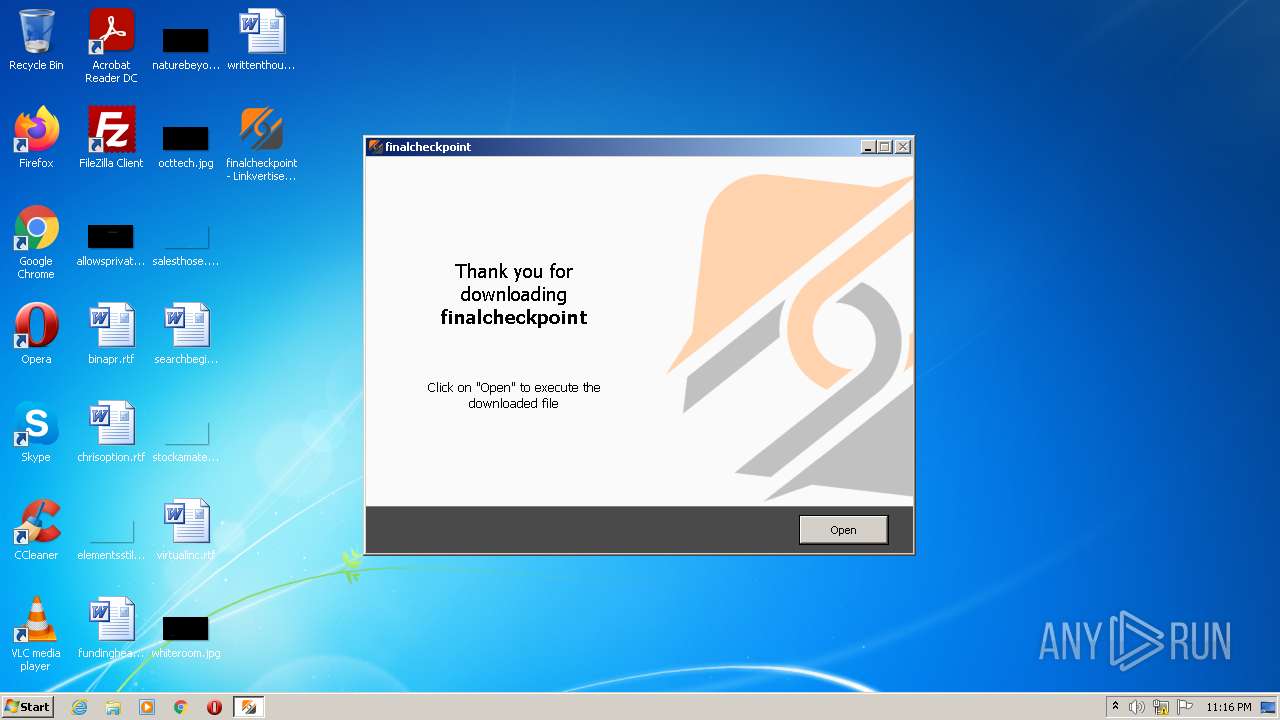Image resolution: width=1280 pixels, height=720 pixels.
Task: Select the Google Chrome desktop shortcut
Action: coord(36,242)
